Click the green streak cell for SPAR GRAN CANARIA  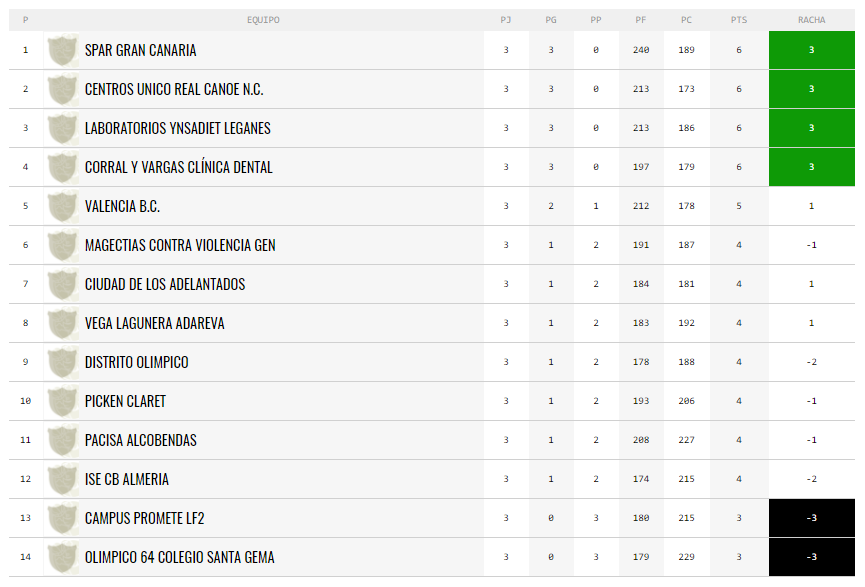click(811, 50)
